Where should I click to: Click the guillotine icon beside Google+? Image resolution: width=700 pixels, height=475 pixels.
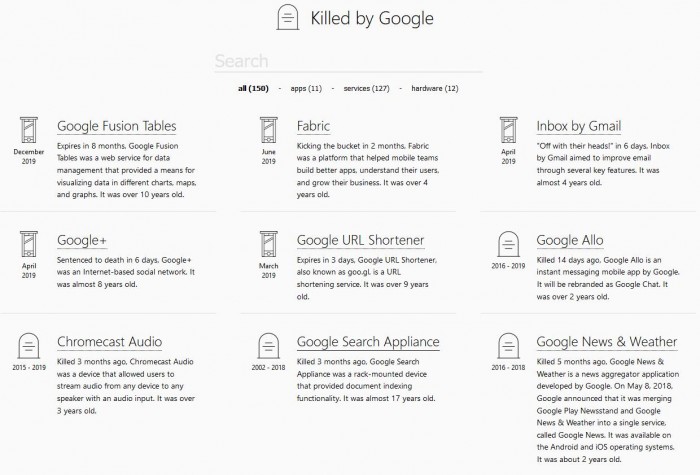point(29,245)
